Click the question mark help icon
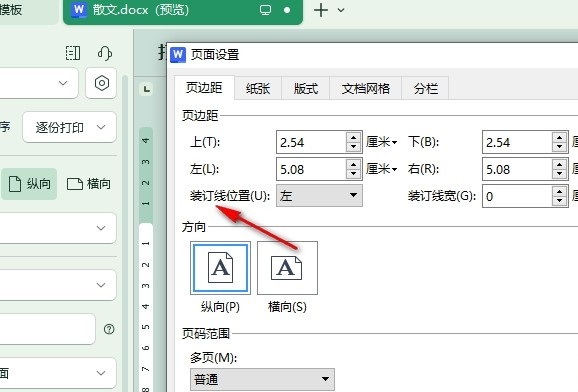 click(x=109, y=329)
